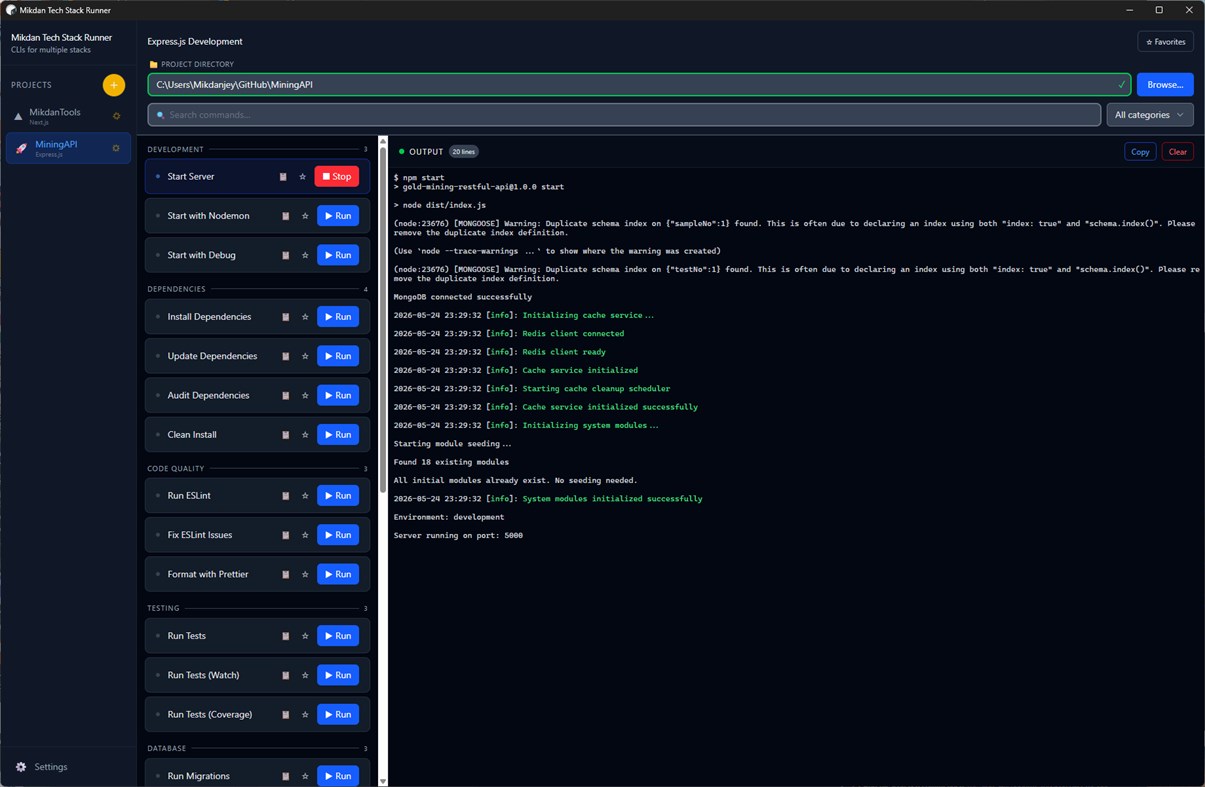Run Clean Install
This screenshot has width=1205, height=787.
pyautogui.click(x=338, y=435)
